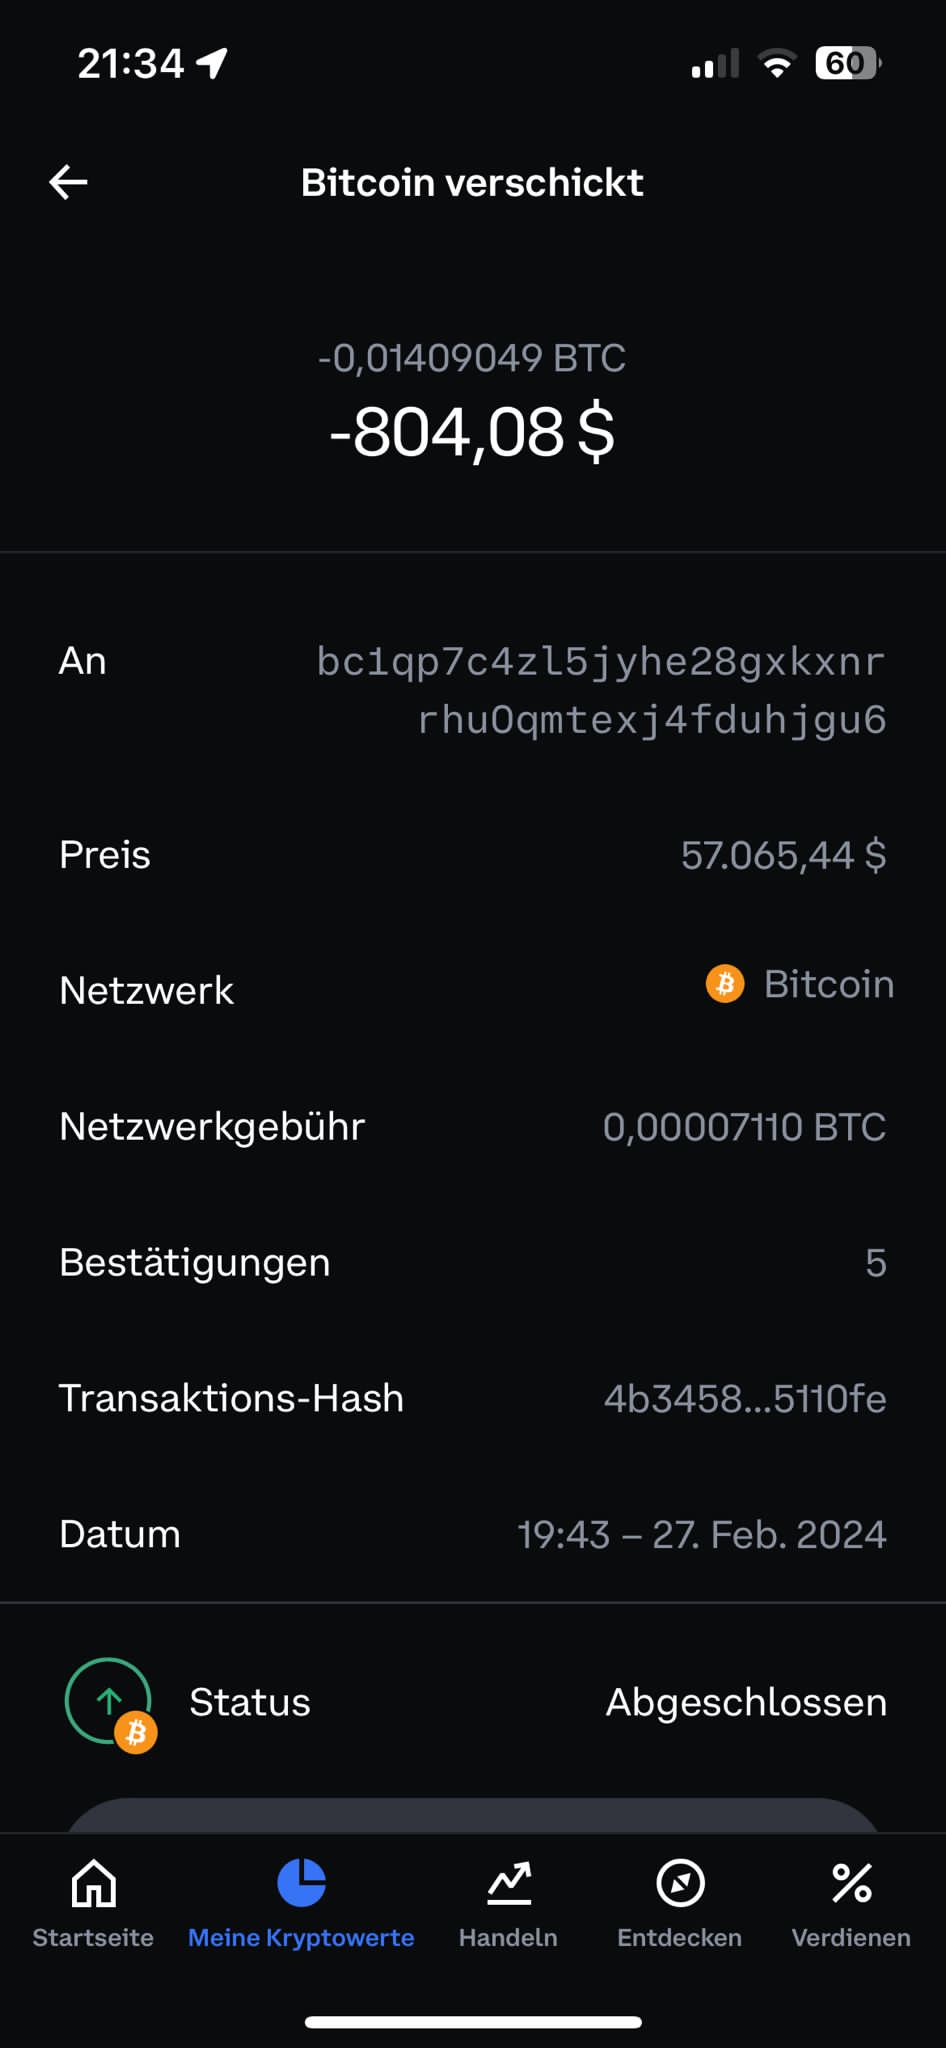Tap the Abgeschlossen status text

(746, 1702)
